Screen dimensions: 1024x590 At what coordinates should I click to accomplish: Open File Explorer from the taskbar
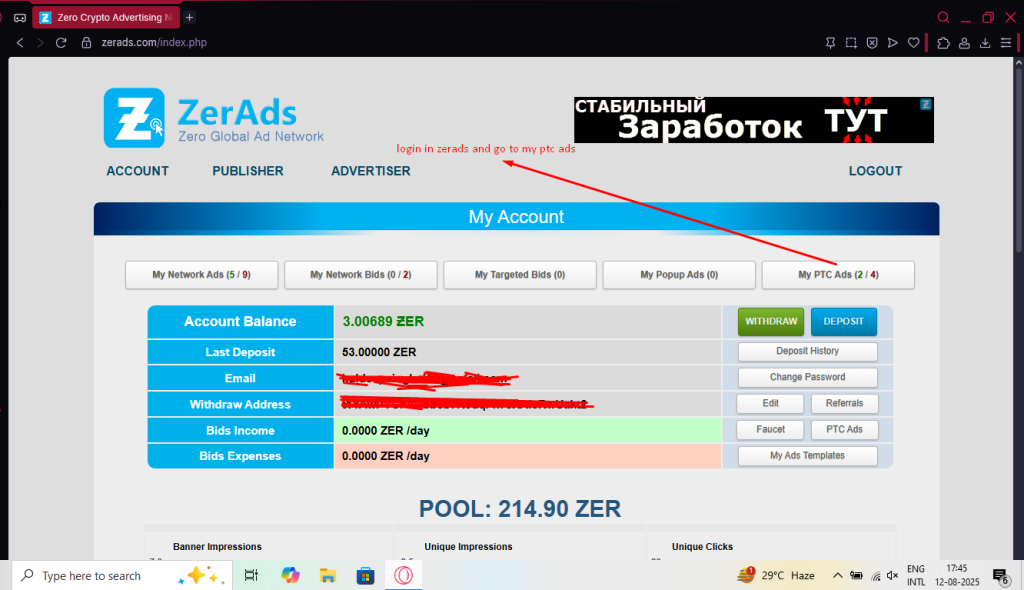[326, 575]
